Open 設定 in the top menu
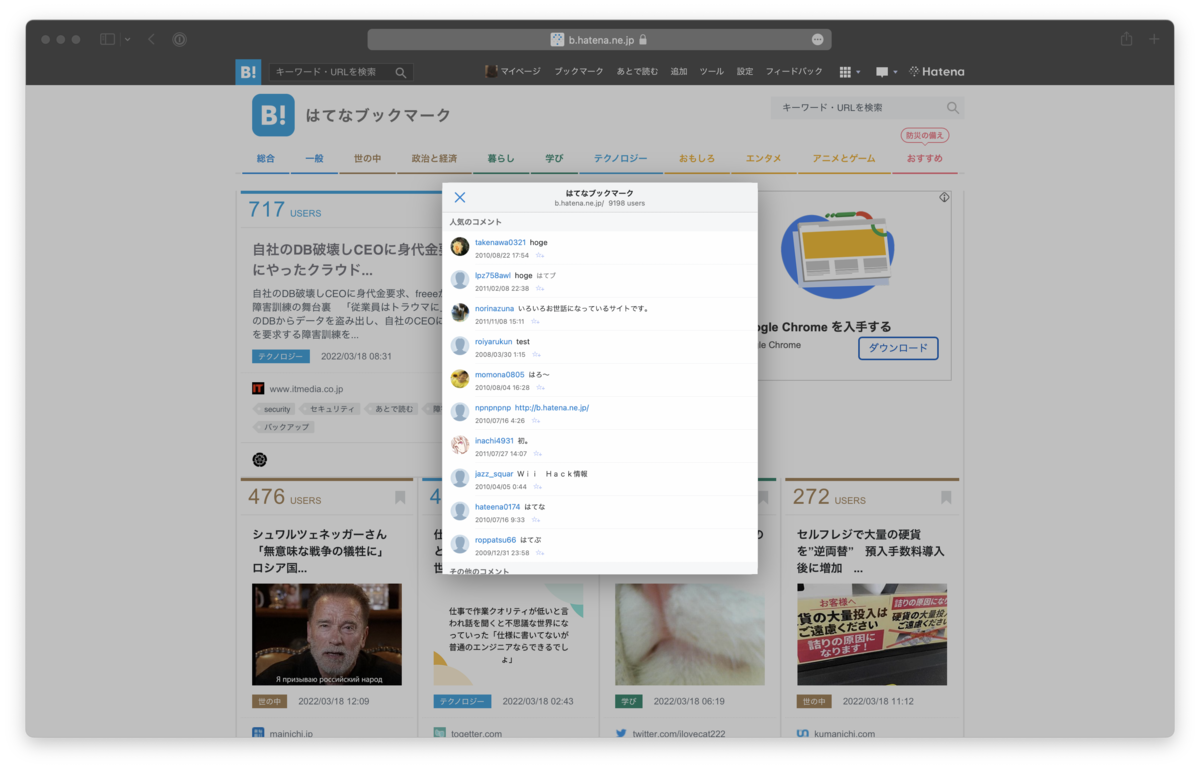1200x769 pixels. [745, 72]
